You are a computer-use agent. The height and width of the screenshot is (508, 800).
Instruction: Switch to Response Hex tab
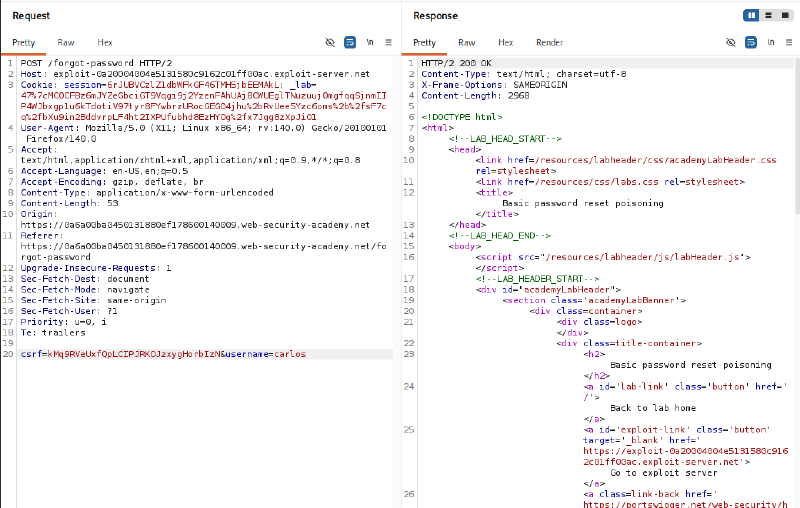506,42
